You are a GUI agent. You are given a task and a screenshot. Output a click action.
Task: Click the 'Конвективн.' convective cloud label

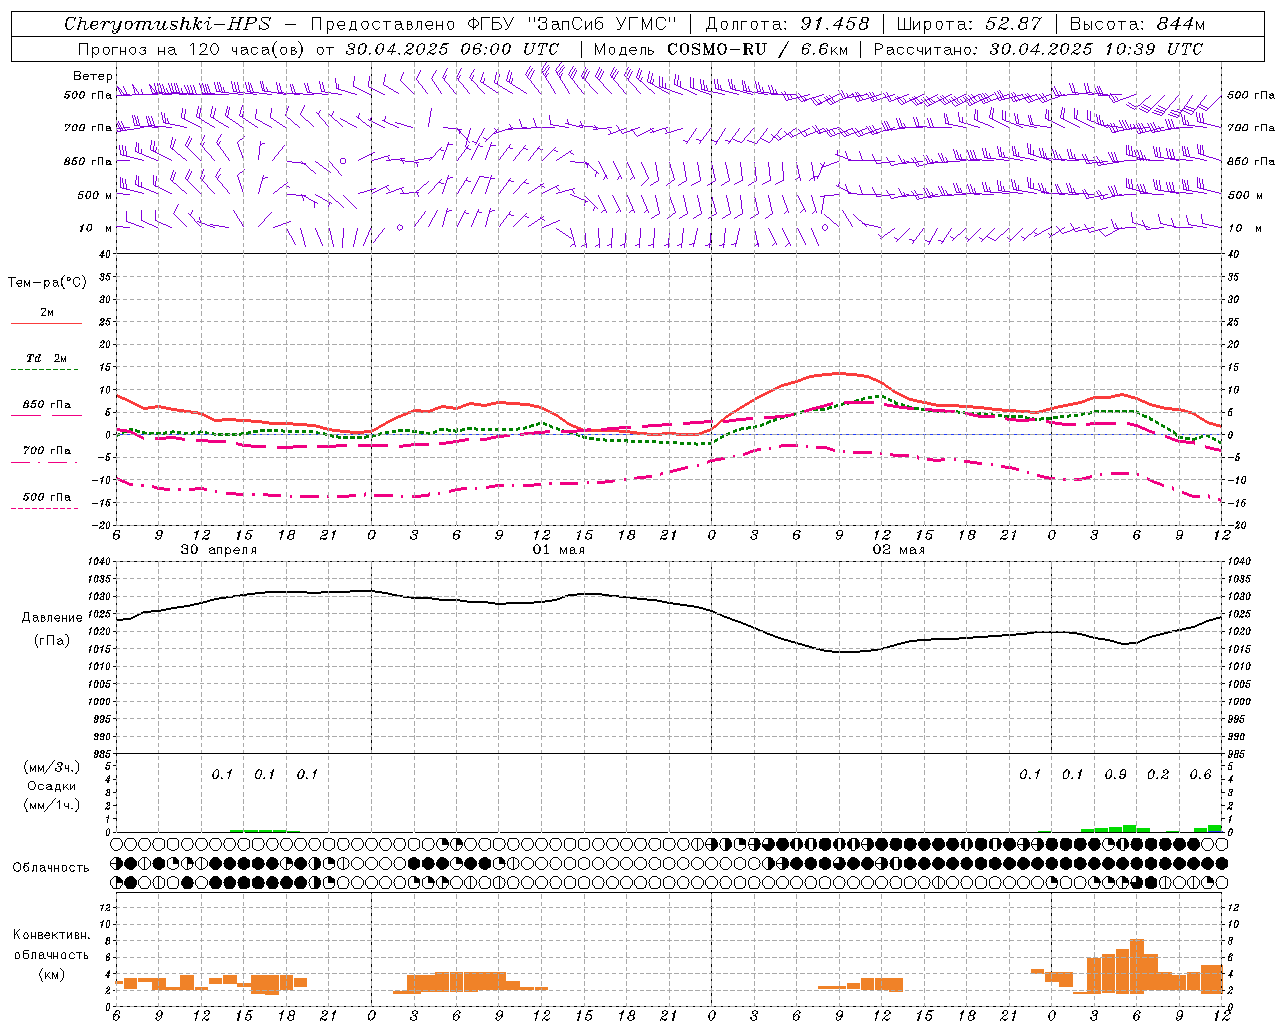(52, 935)
